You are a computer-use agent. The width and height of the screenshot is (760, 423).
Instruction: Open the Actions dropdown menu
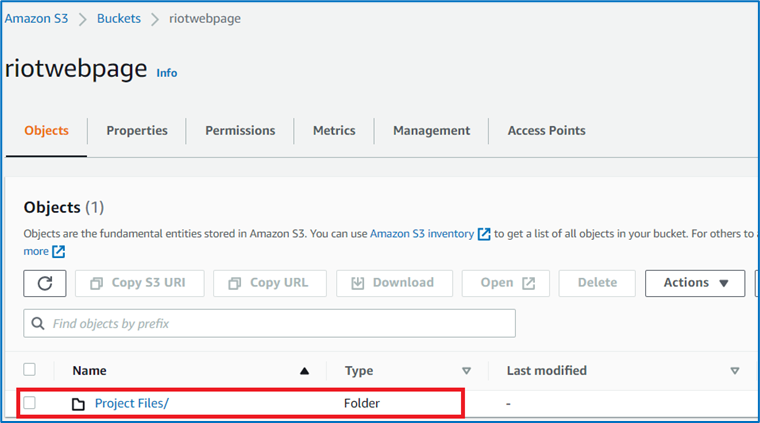pyautogui.click(x=695, y=283)
